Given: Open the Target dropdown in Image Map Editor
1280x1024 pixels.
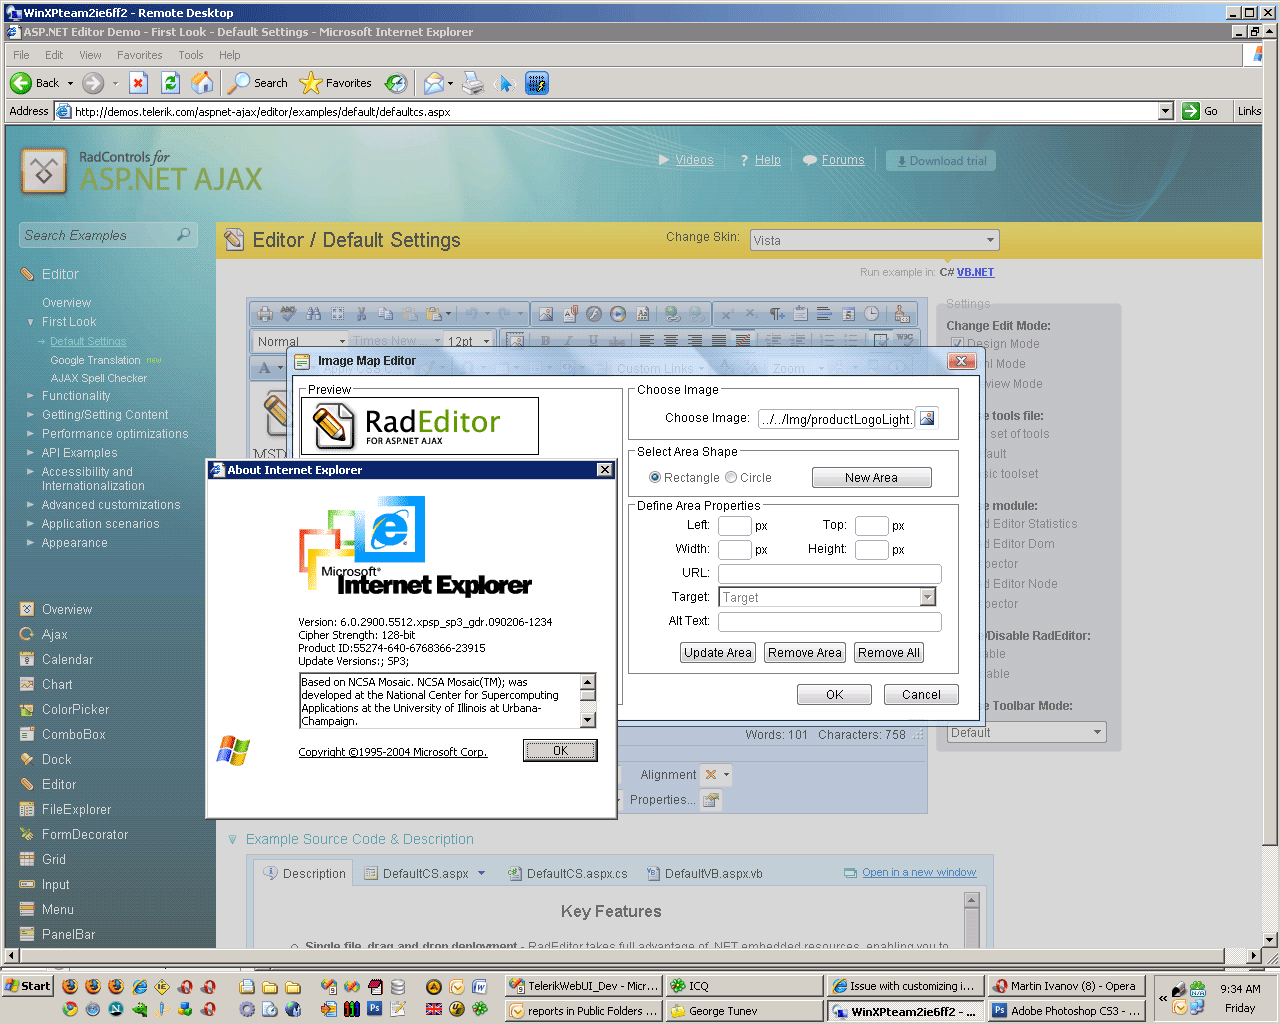Looking at the screenshot, I should (928, 597).
